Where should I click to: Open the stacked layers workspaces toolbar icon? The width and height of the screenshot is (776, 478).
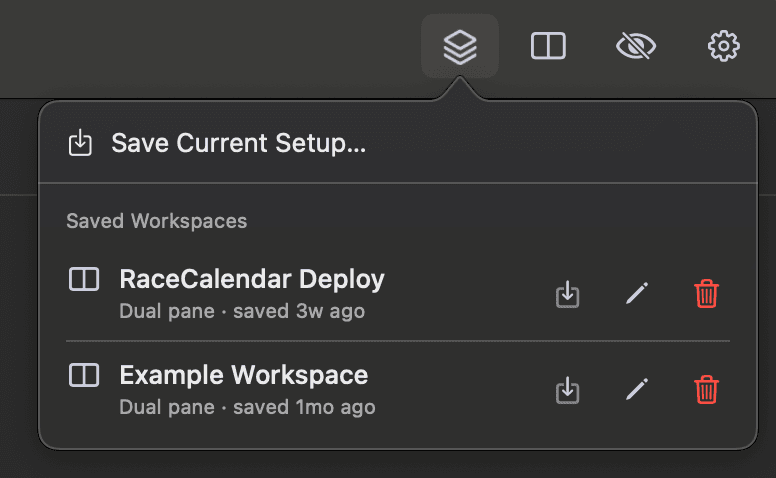pyautogui.click(x=460, y=47)
